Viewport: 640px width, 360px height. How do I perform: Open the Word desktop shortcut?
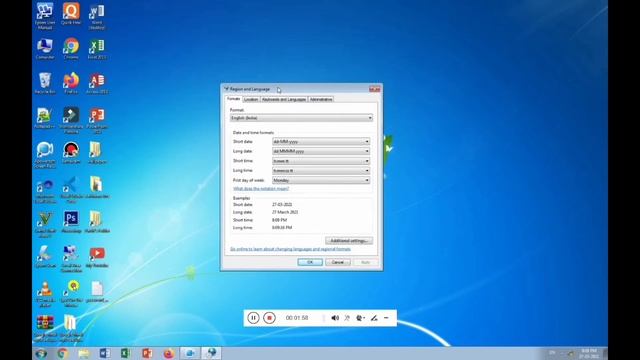97,16
